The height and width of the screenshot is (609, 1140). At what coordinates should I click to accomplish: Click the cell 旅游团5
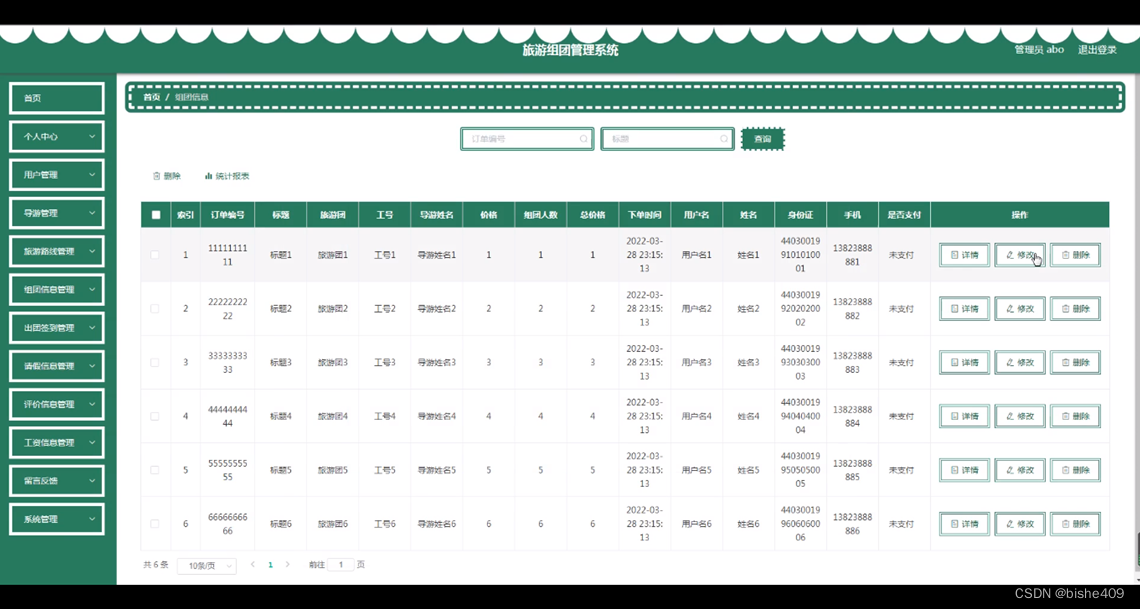(x=333, y=470)
